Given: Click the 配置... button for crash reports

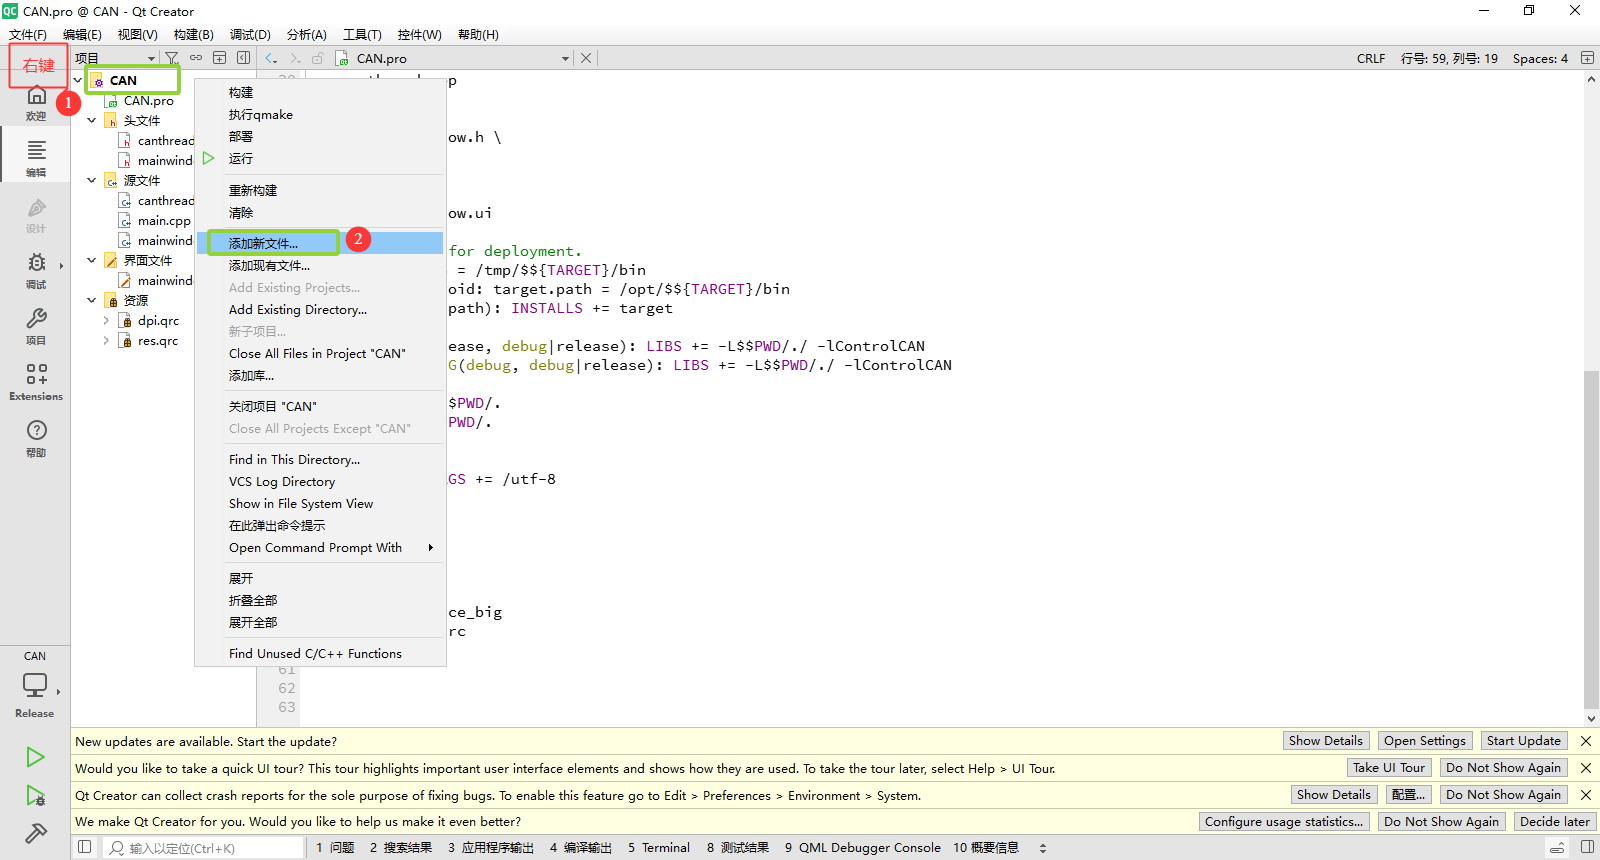Looking at the screenshot, I should [x=1408, y=795].
